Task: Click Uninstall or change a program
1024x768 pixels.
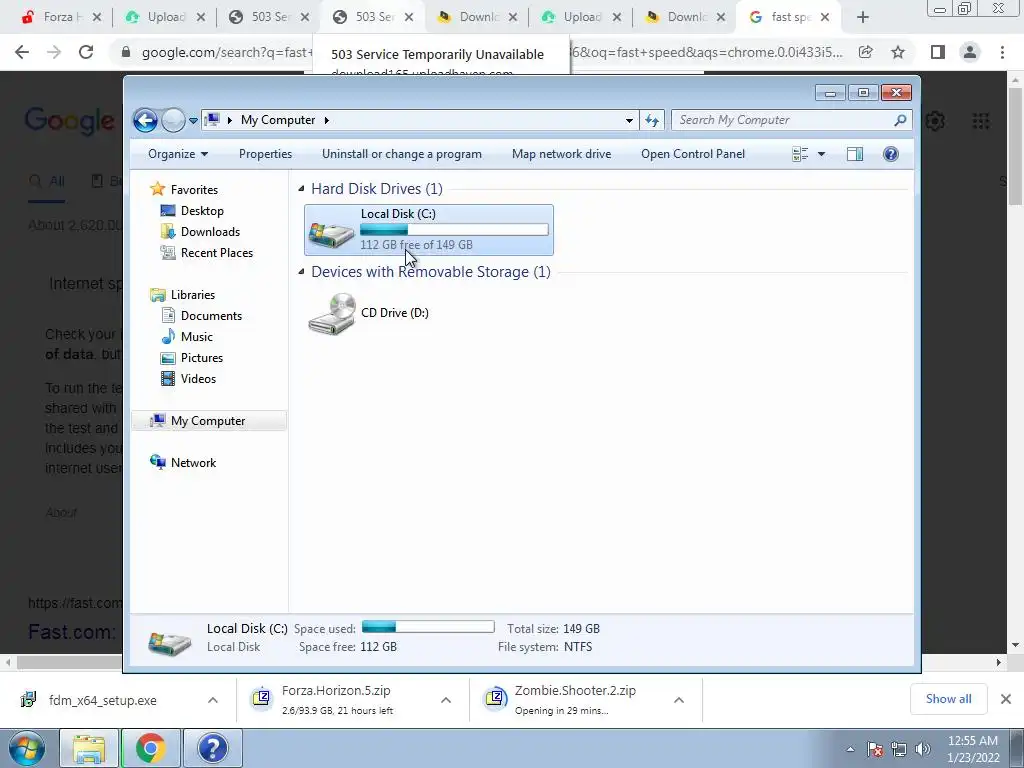Action: pos(402,154)
